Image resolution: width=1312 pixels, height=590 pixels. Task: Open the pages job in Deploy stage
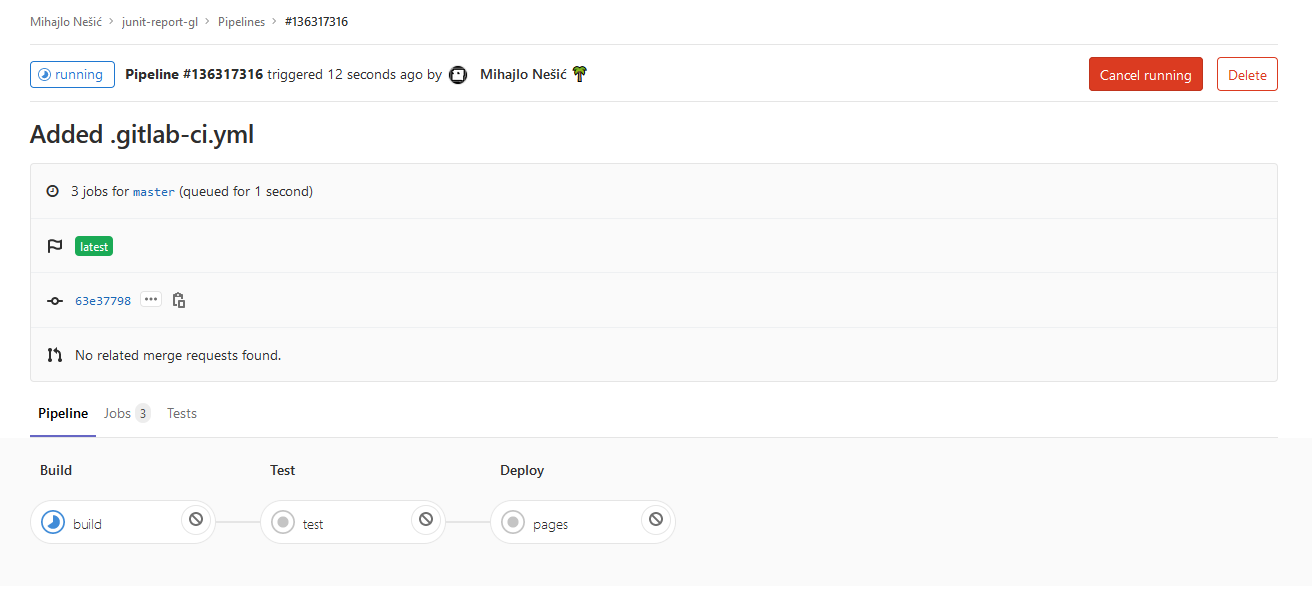(550, 524)
